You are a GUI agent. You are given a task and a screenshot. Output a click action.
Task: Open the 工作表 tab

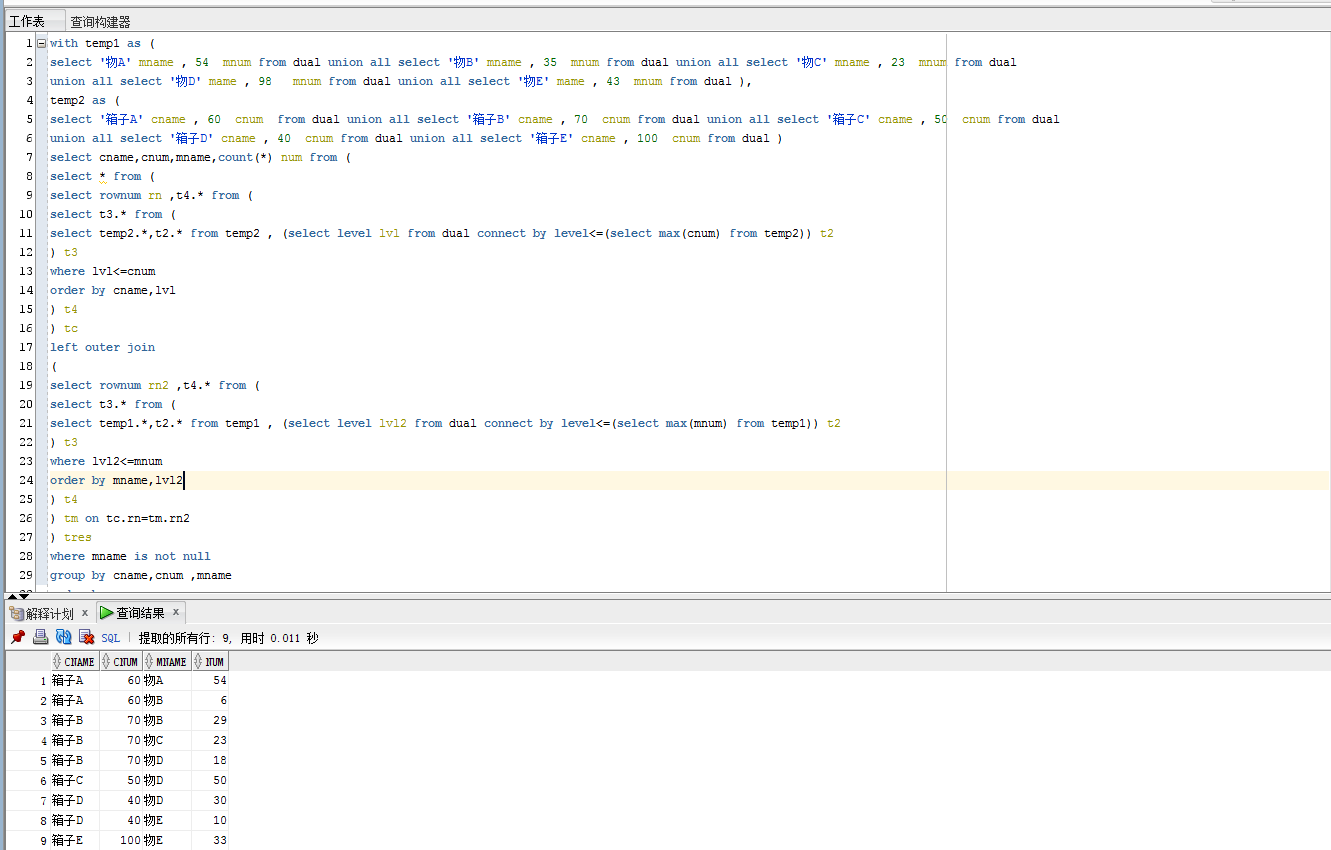click(x=27, y=21)
